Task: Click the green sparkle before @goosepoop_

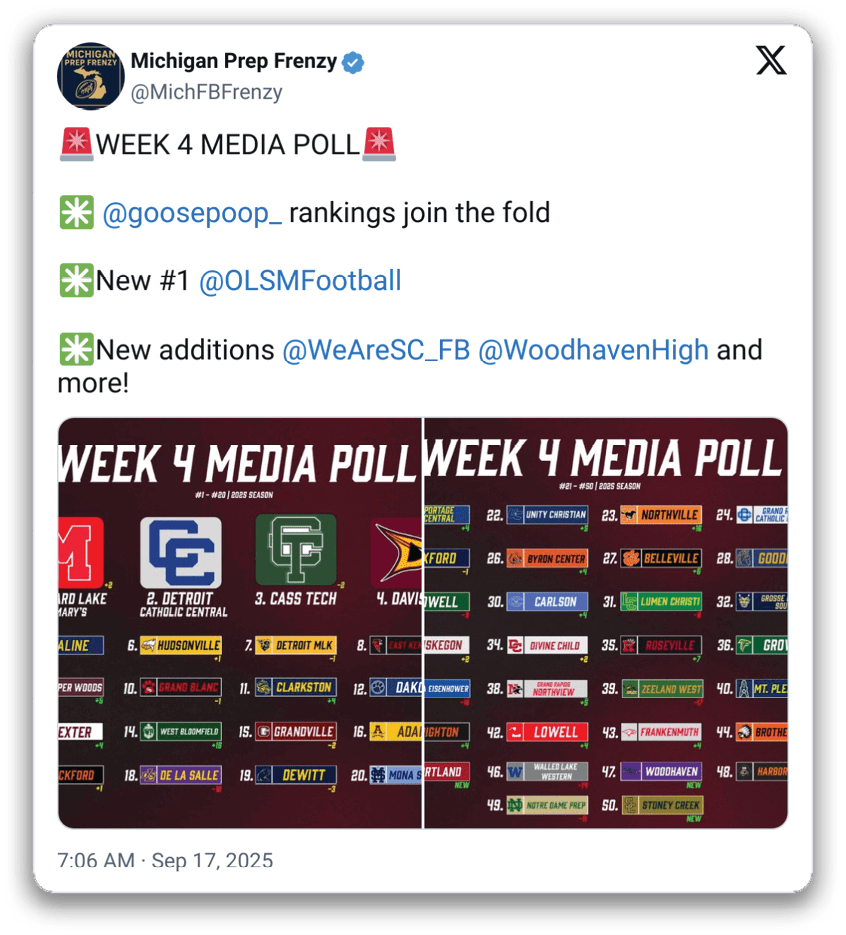Action: pyautogui.click(x=76, y=212)
